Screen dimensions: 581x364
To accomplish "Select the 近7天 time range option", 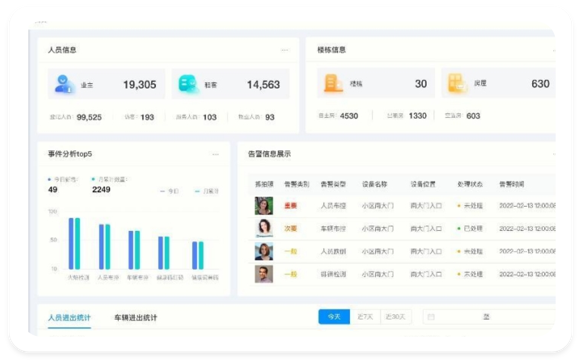I will point(365,317).
